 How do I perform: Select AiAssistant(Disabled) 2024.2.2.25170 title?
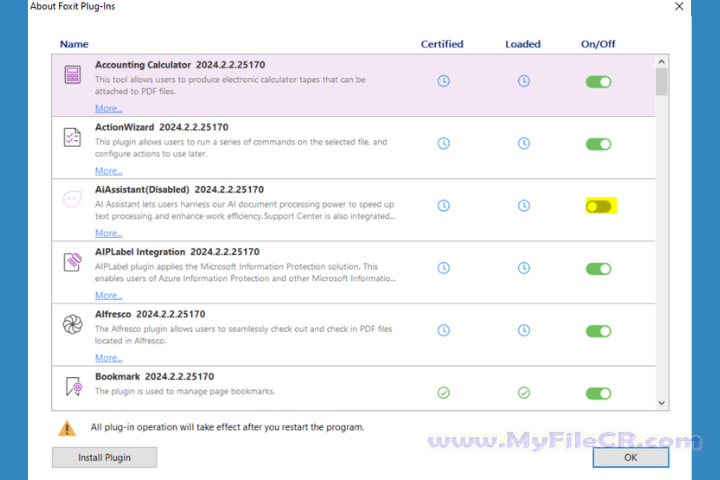[180, 190]
